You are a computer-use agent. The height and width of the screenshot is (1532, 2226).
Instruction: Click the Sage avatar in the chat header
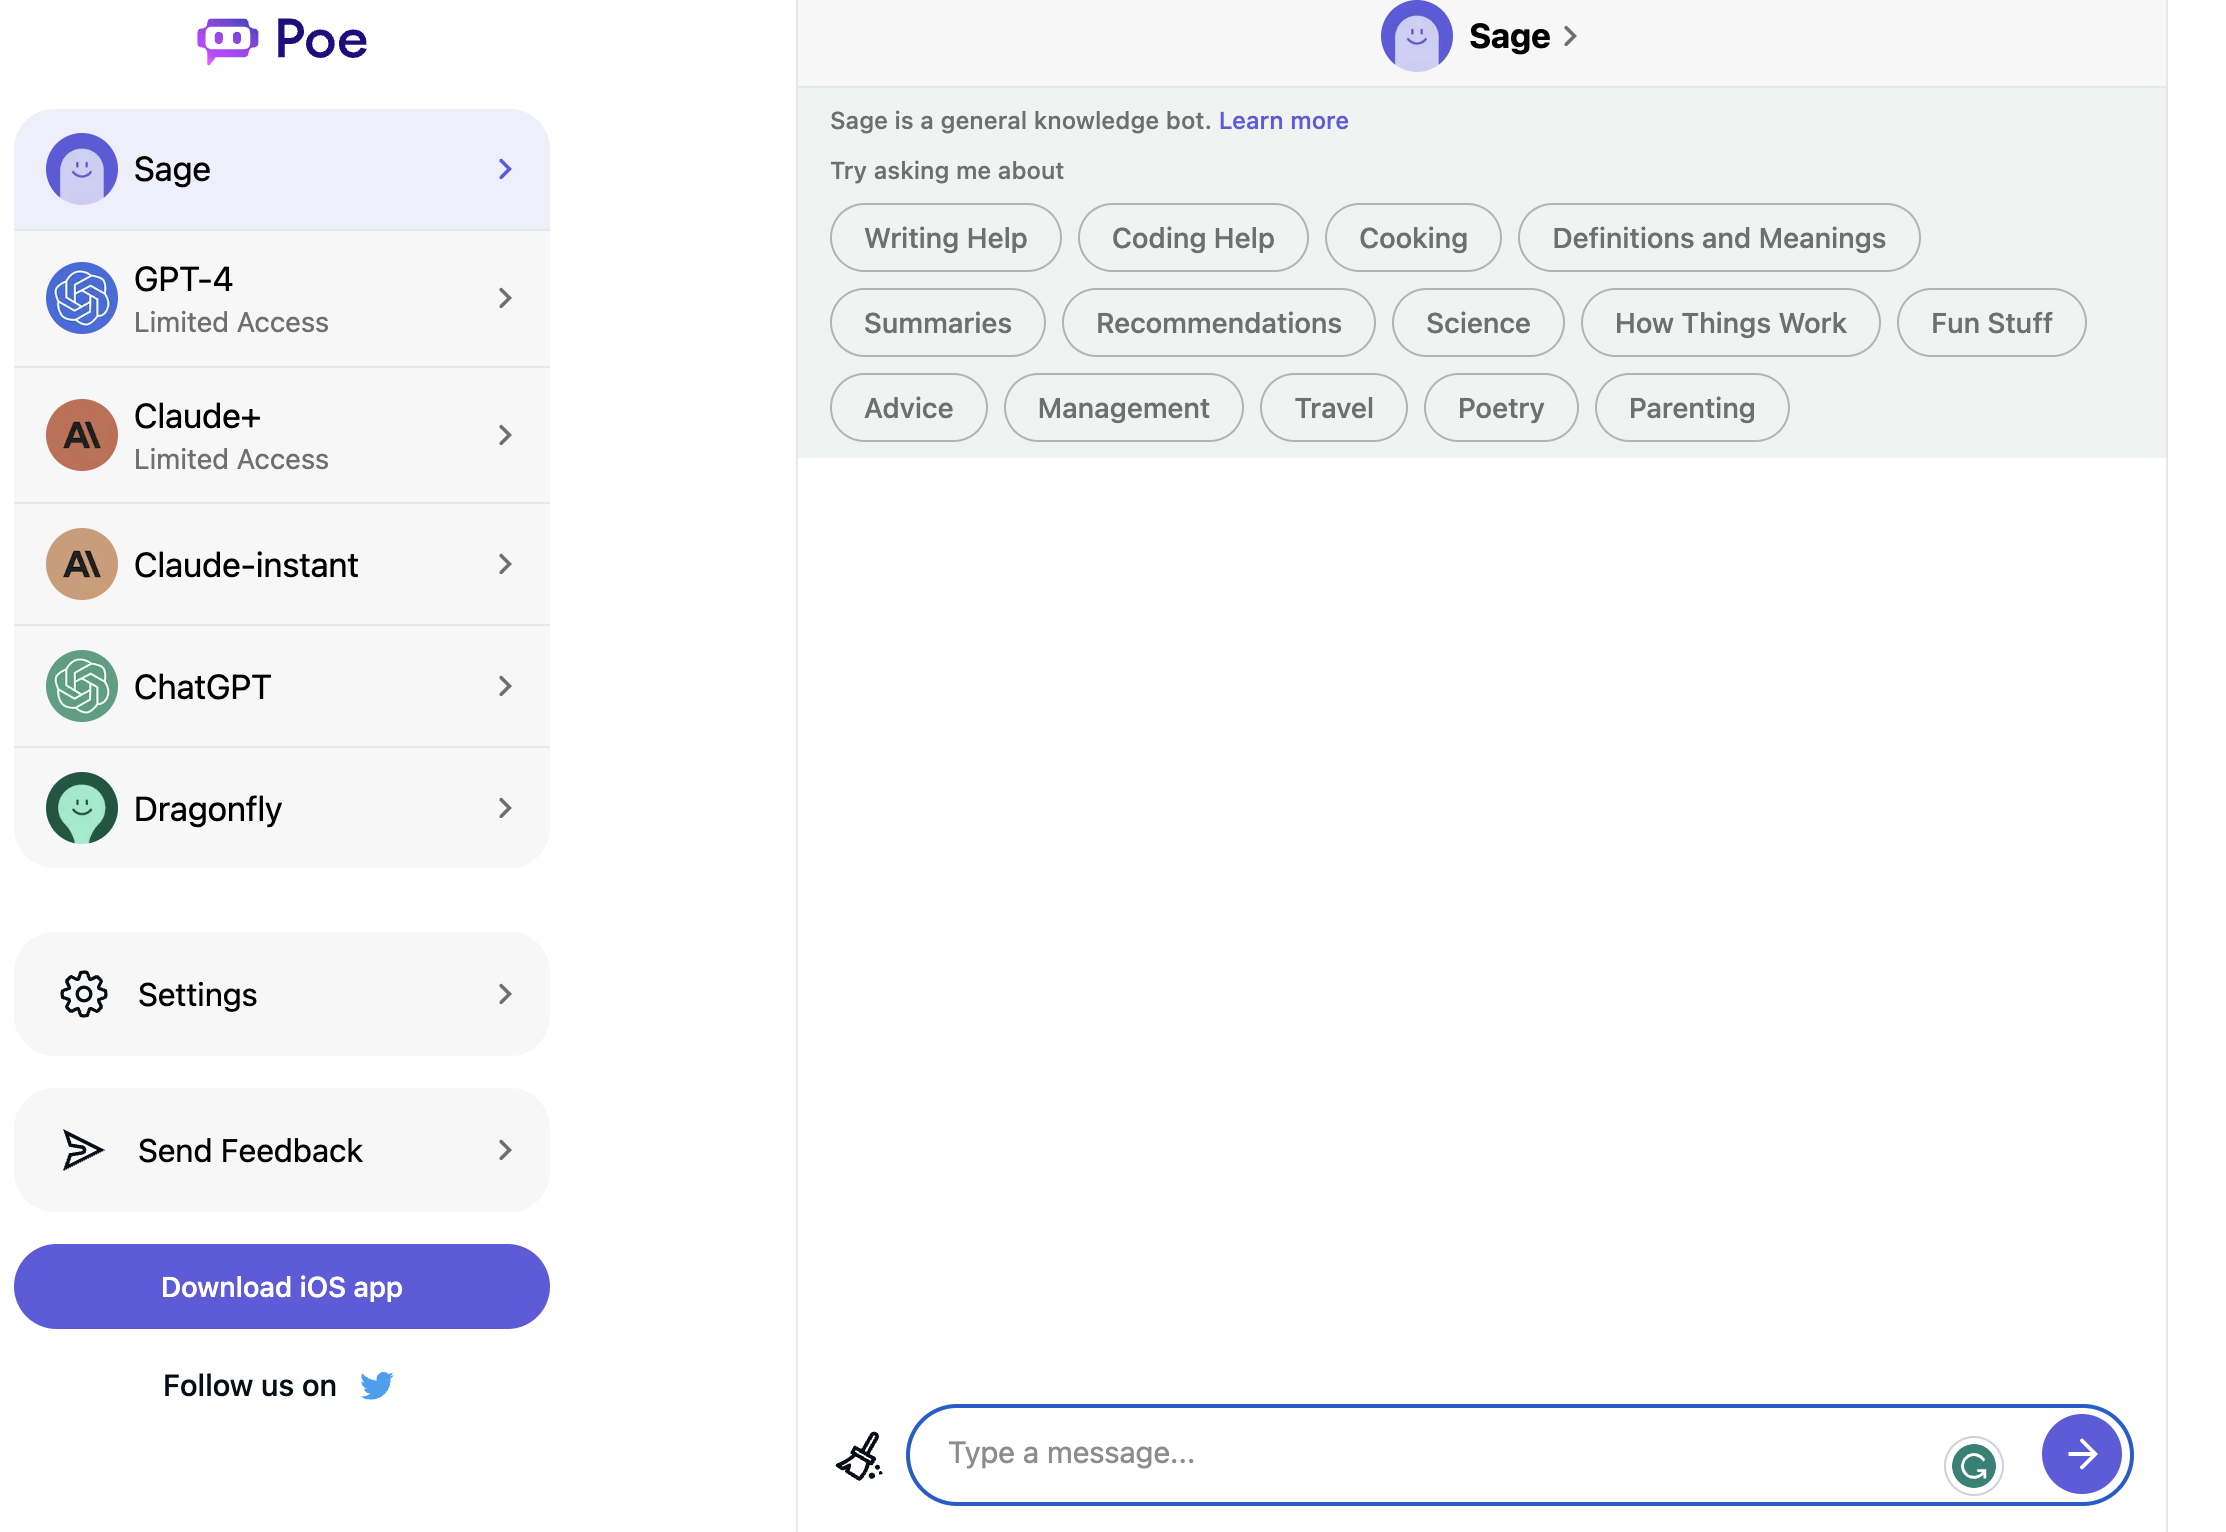pyautogui.click(x=1417, y=36)
